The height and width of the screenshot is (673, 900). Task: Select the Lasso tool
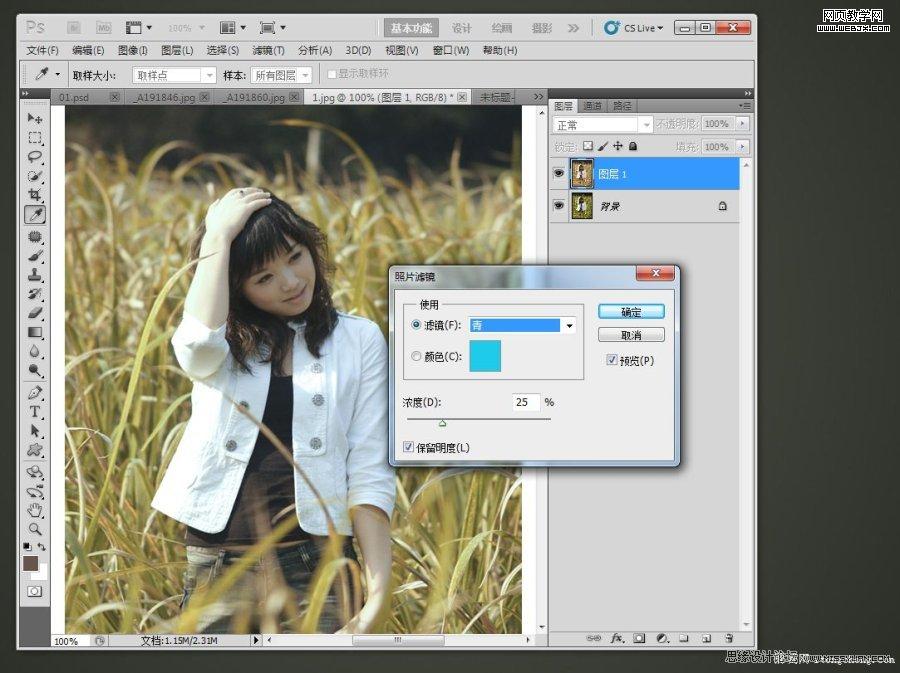coord(35,157)
